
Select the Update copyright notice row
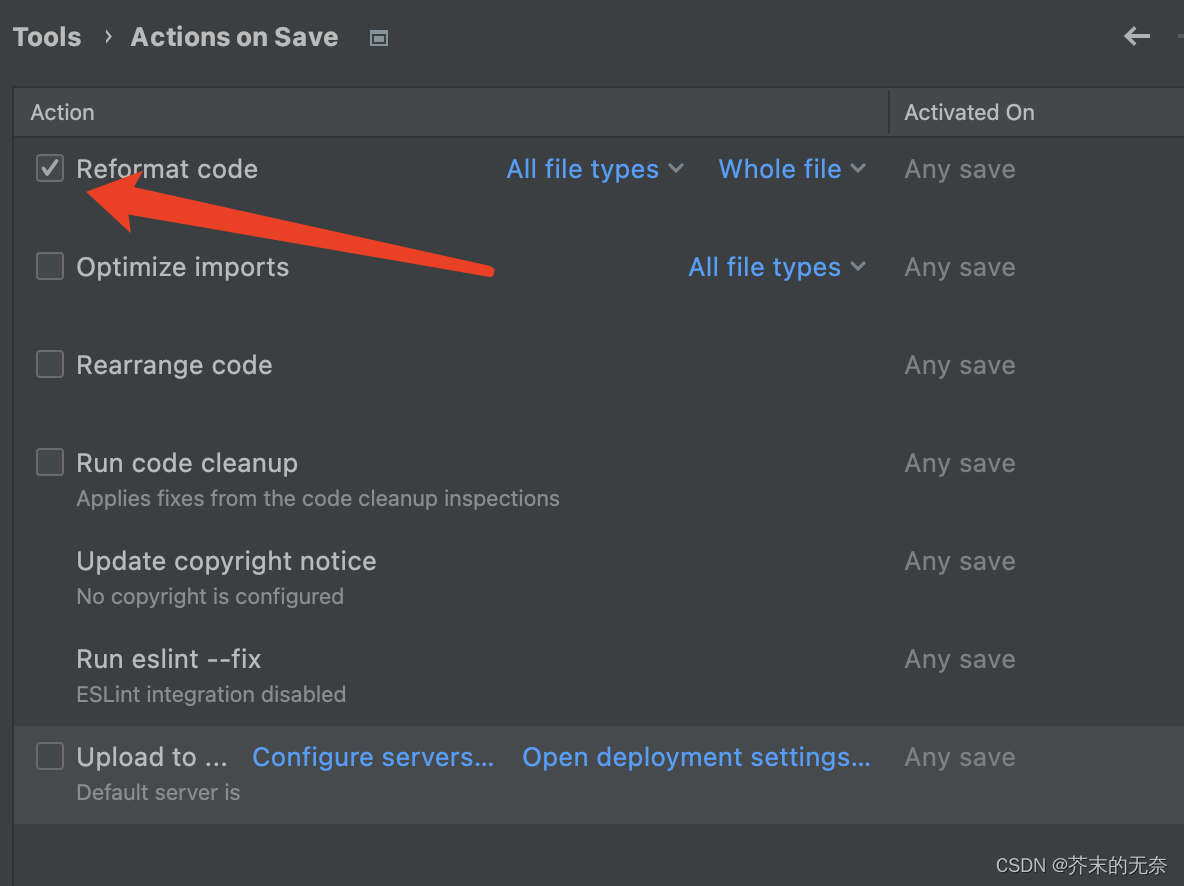[226, 561]
